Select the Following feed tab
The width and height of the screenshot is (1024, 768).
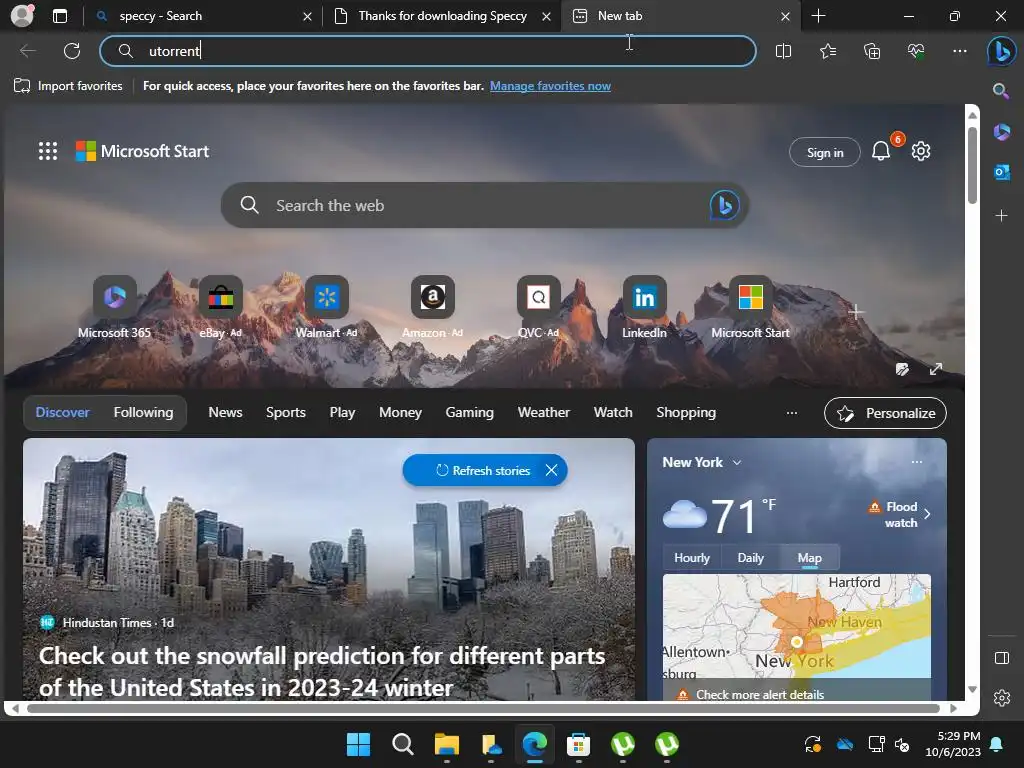point(144,413)
